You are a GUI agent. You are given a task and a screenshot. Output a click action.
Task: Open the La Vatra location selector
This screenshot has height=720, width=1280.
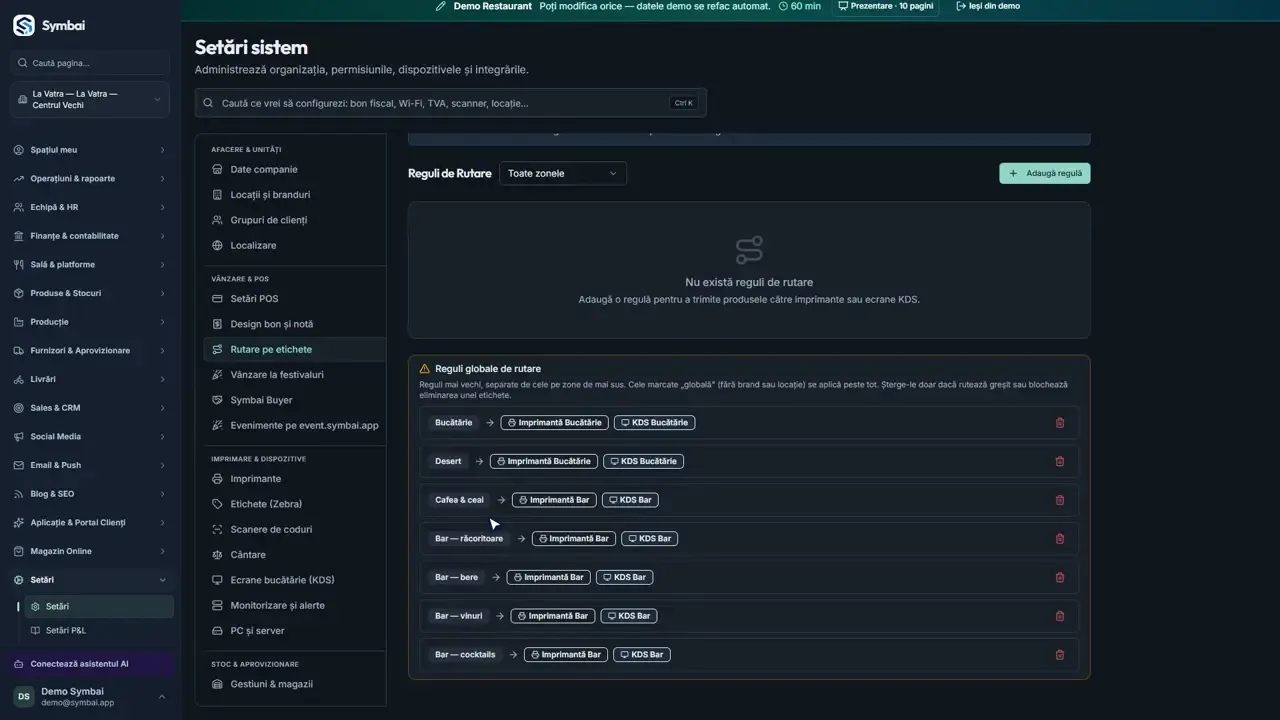click(90, 100)
